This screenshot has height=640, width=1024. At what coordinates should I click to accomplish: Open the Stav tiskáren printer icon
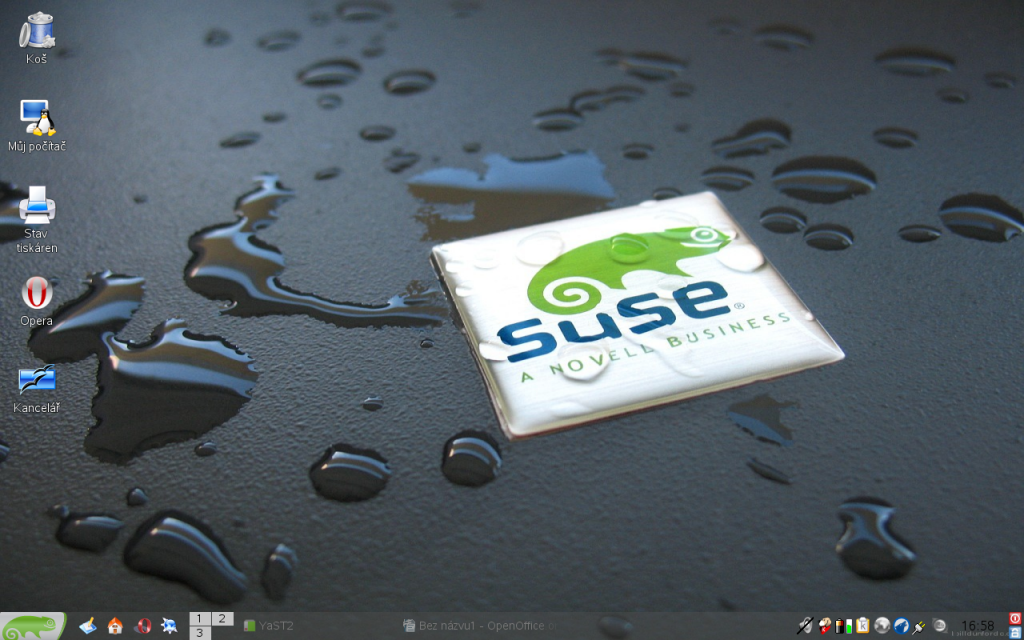pos(37,219)
